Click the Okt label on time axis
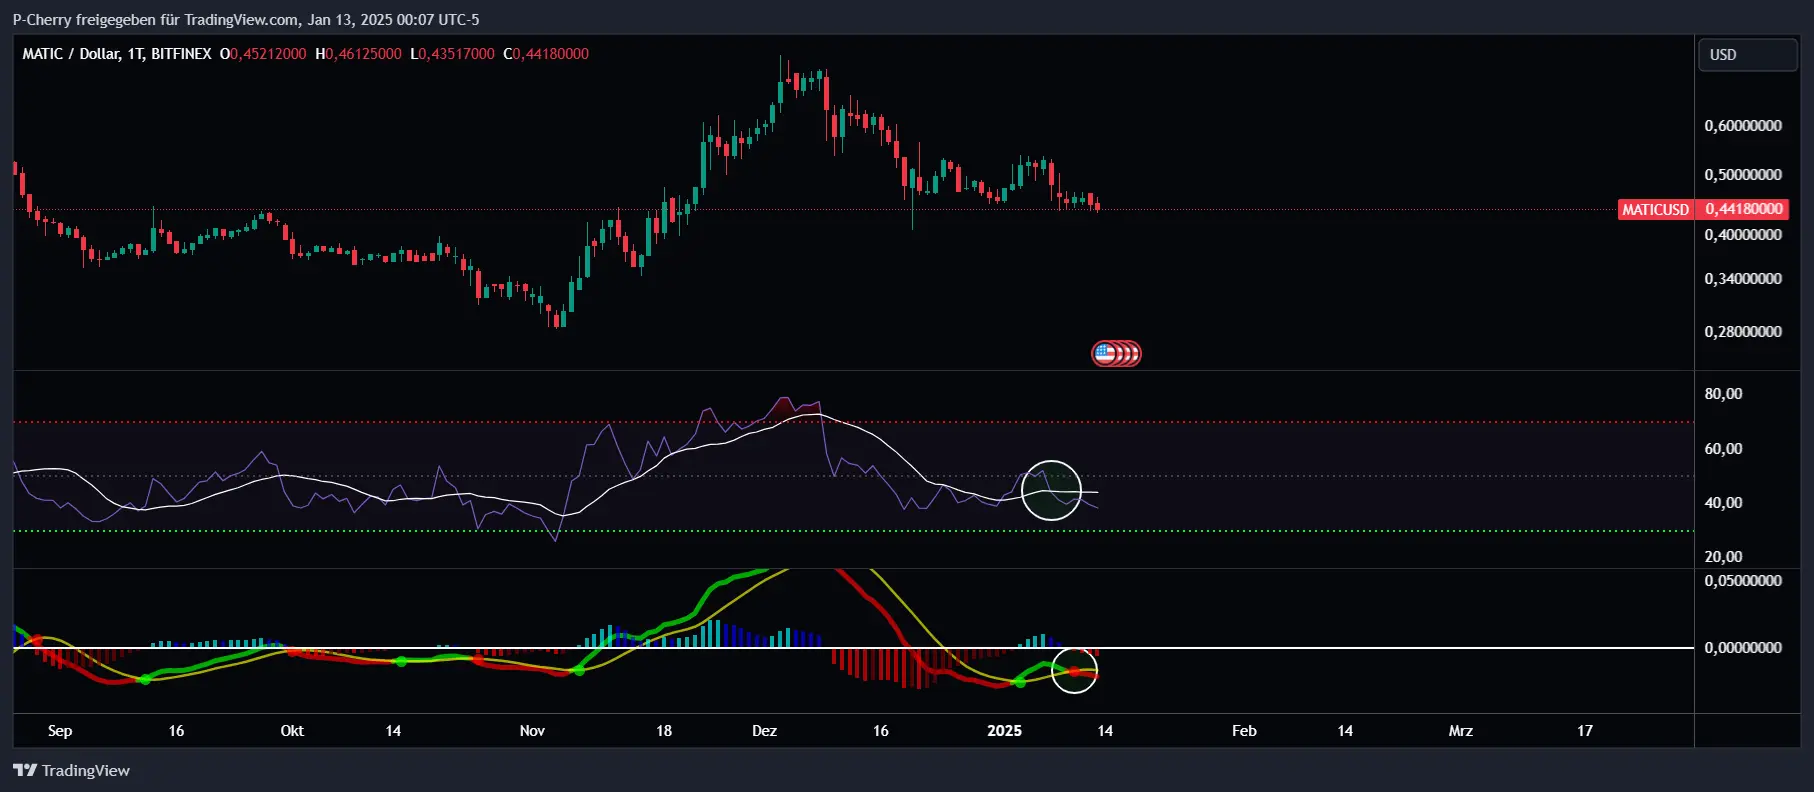 (x=292, y=731)
